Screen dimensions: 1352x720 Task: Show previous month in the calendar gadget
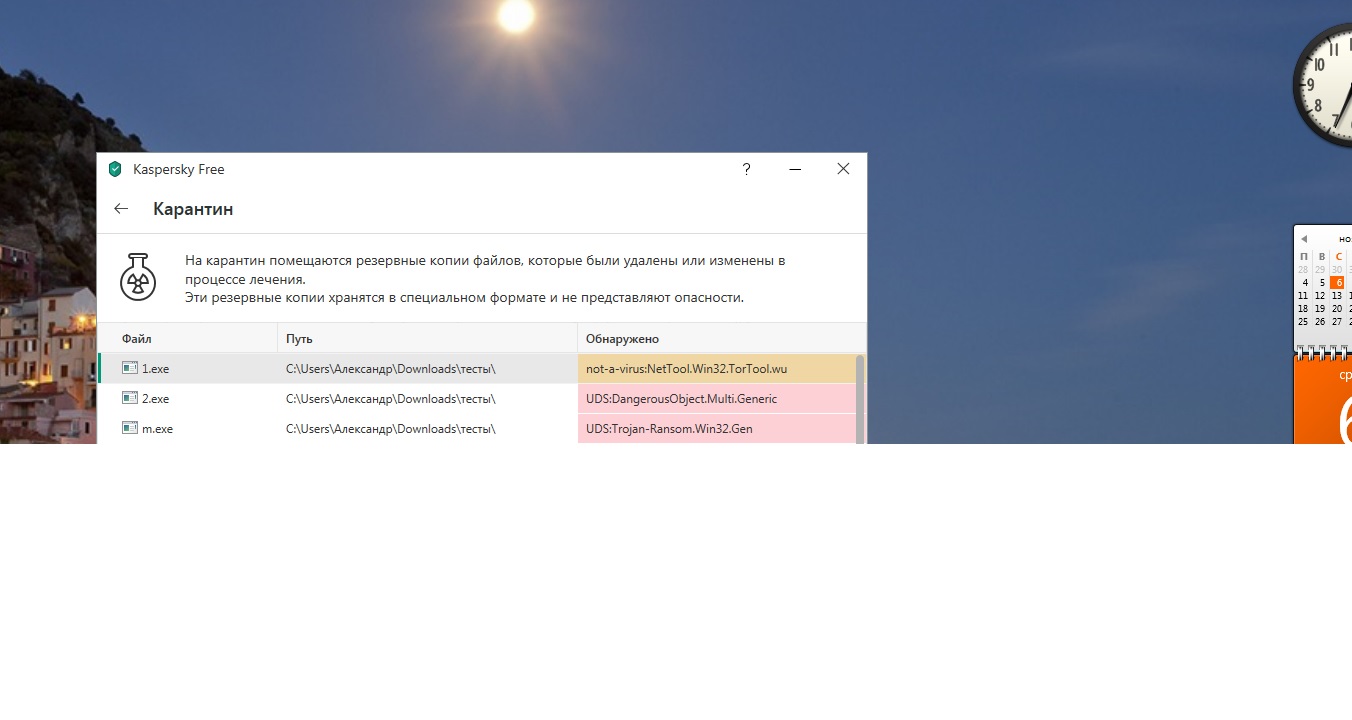point(1304,239)
